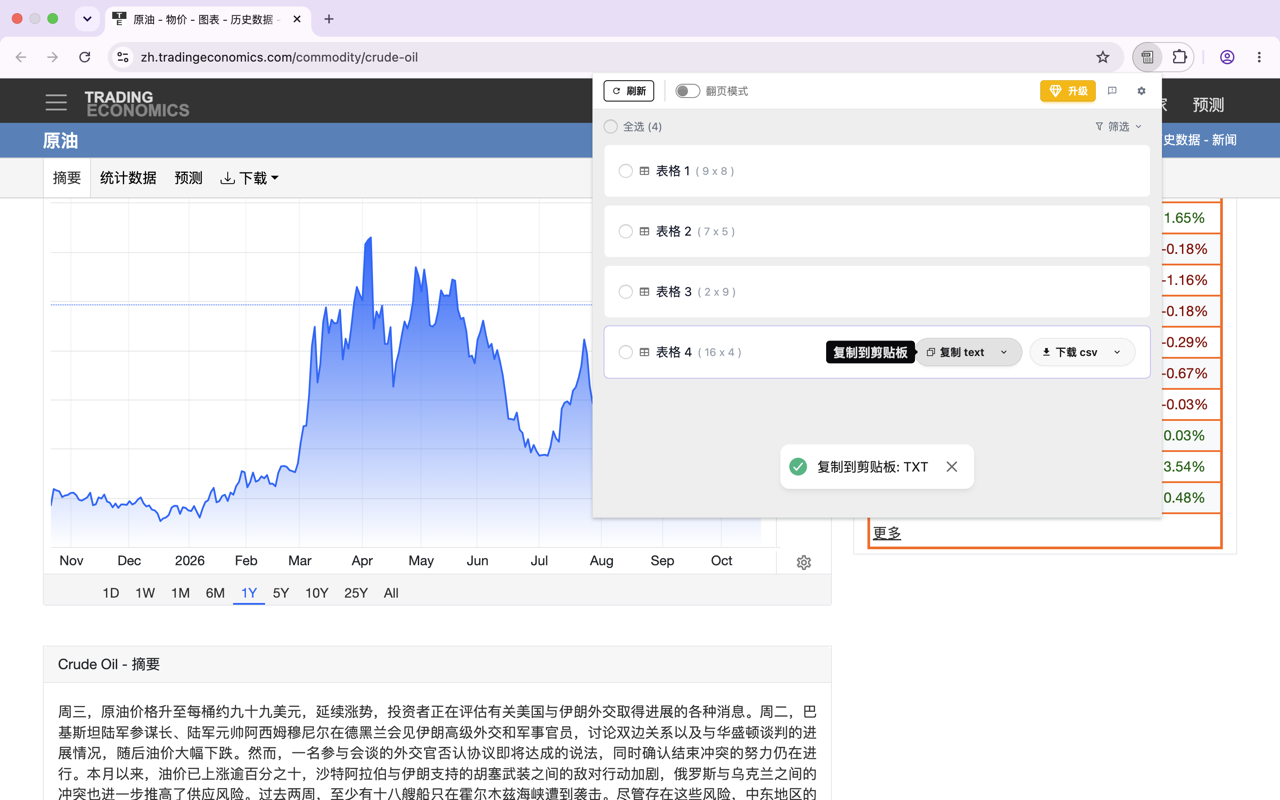Open the Chrome profile avatar
This screenshot has width=1280, height=800.
pyautogui.click(x=1227, y=57)
